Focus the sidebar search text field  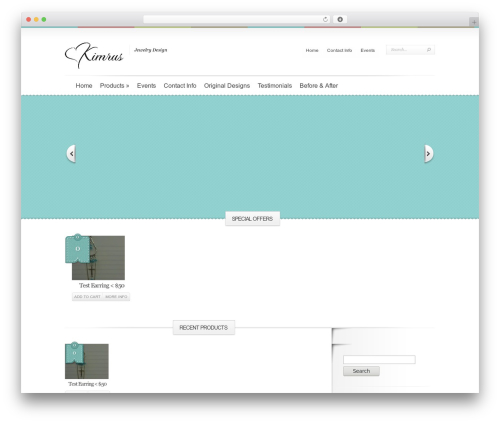pyautogui.click(x=379, y=359)
